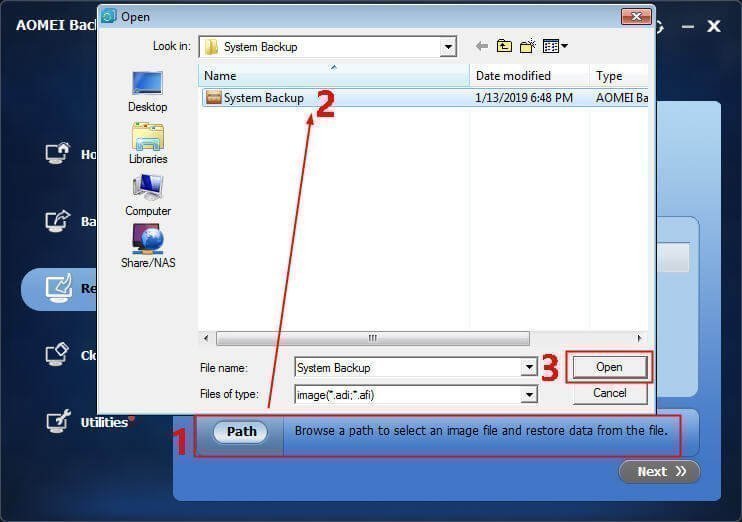
Task: Click the horizontal scrollbar thumb of file list
Action: click(x=373, y=338)
